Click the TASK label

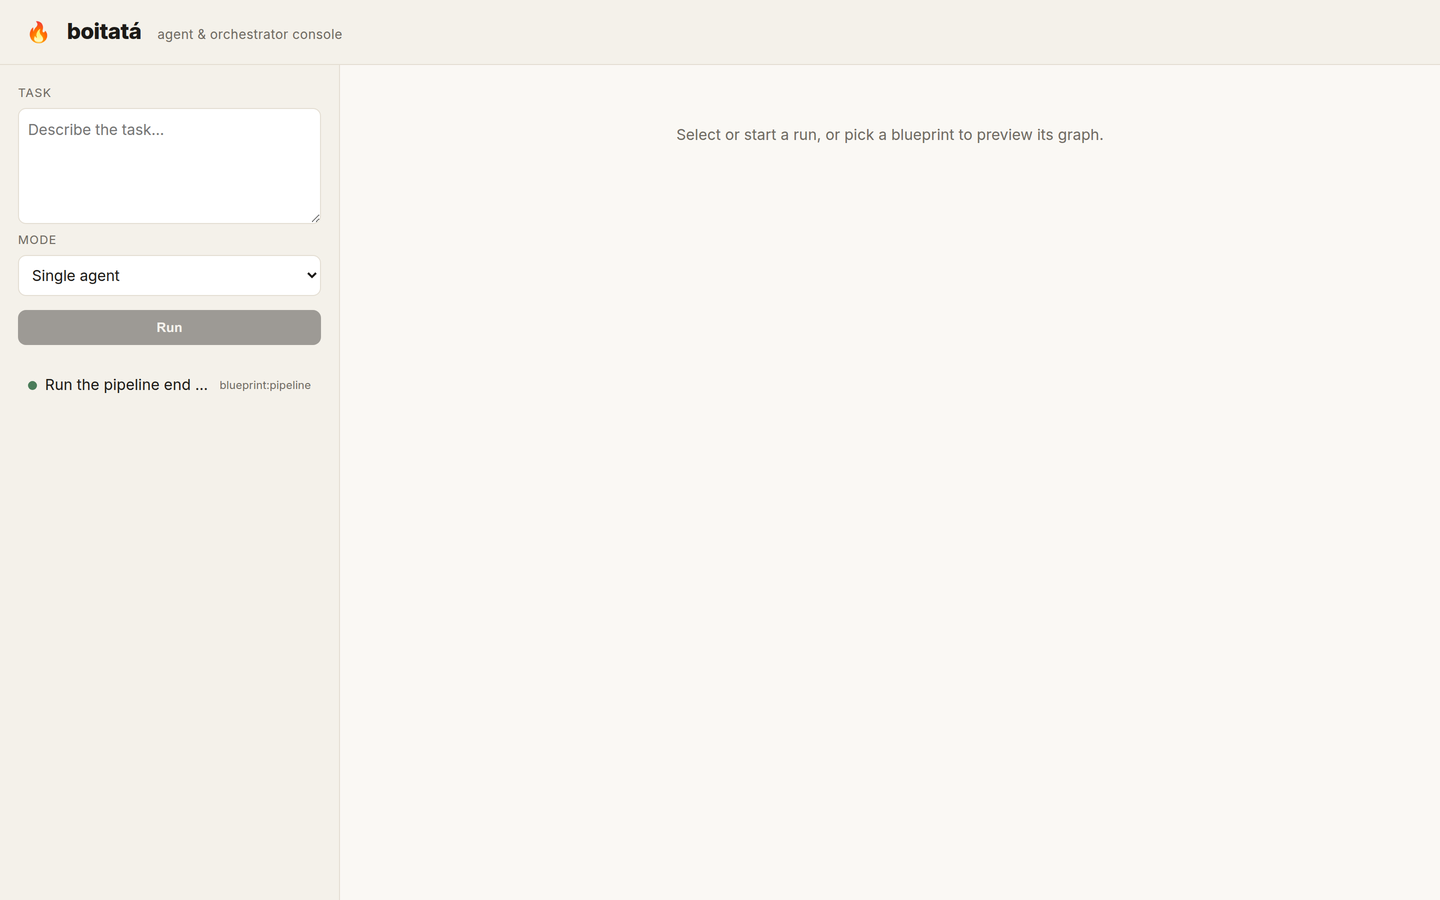[34, 93]
